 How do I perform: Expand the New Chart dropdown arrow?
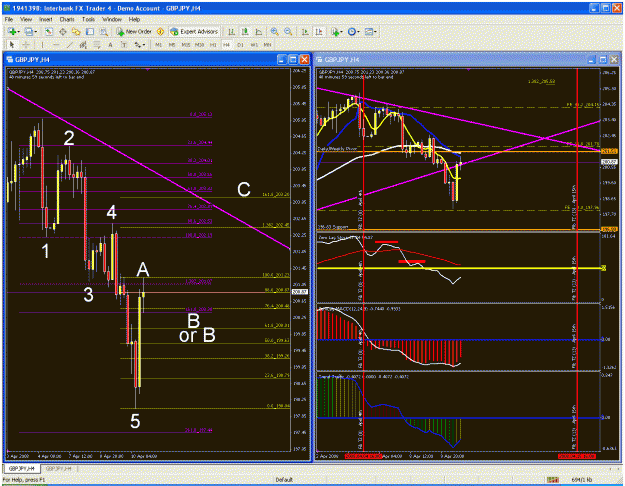(x=18, y=31)
